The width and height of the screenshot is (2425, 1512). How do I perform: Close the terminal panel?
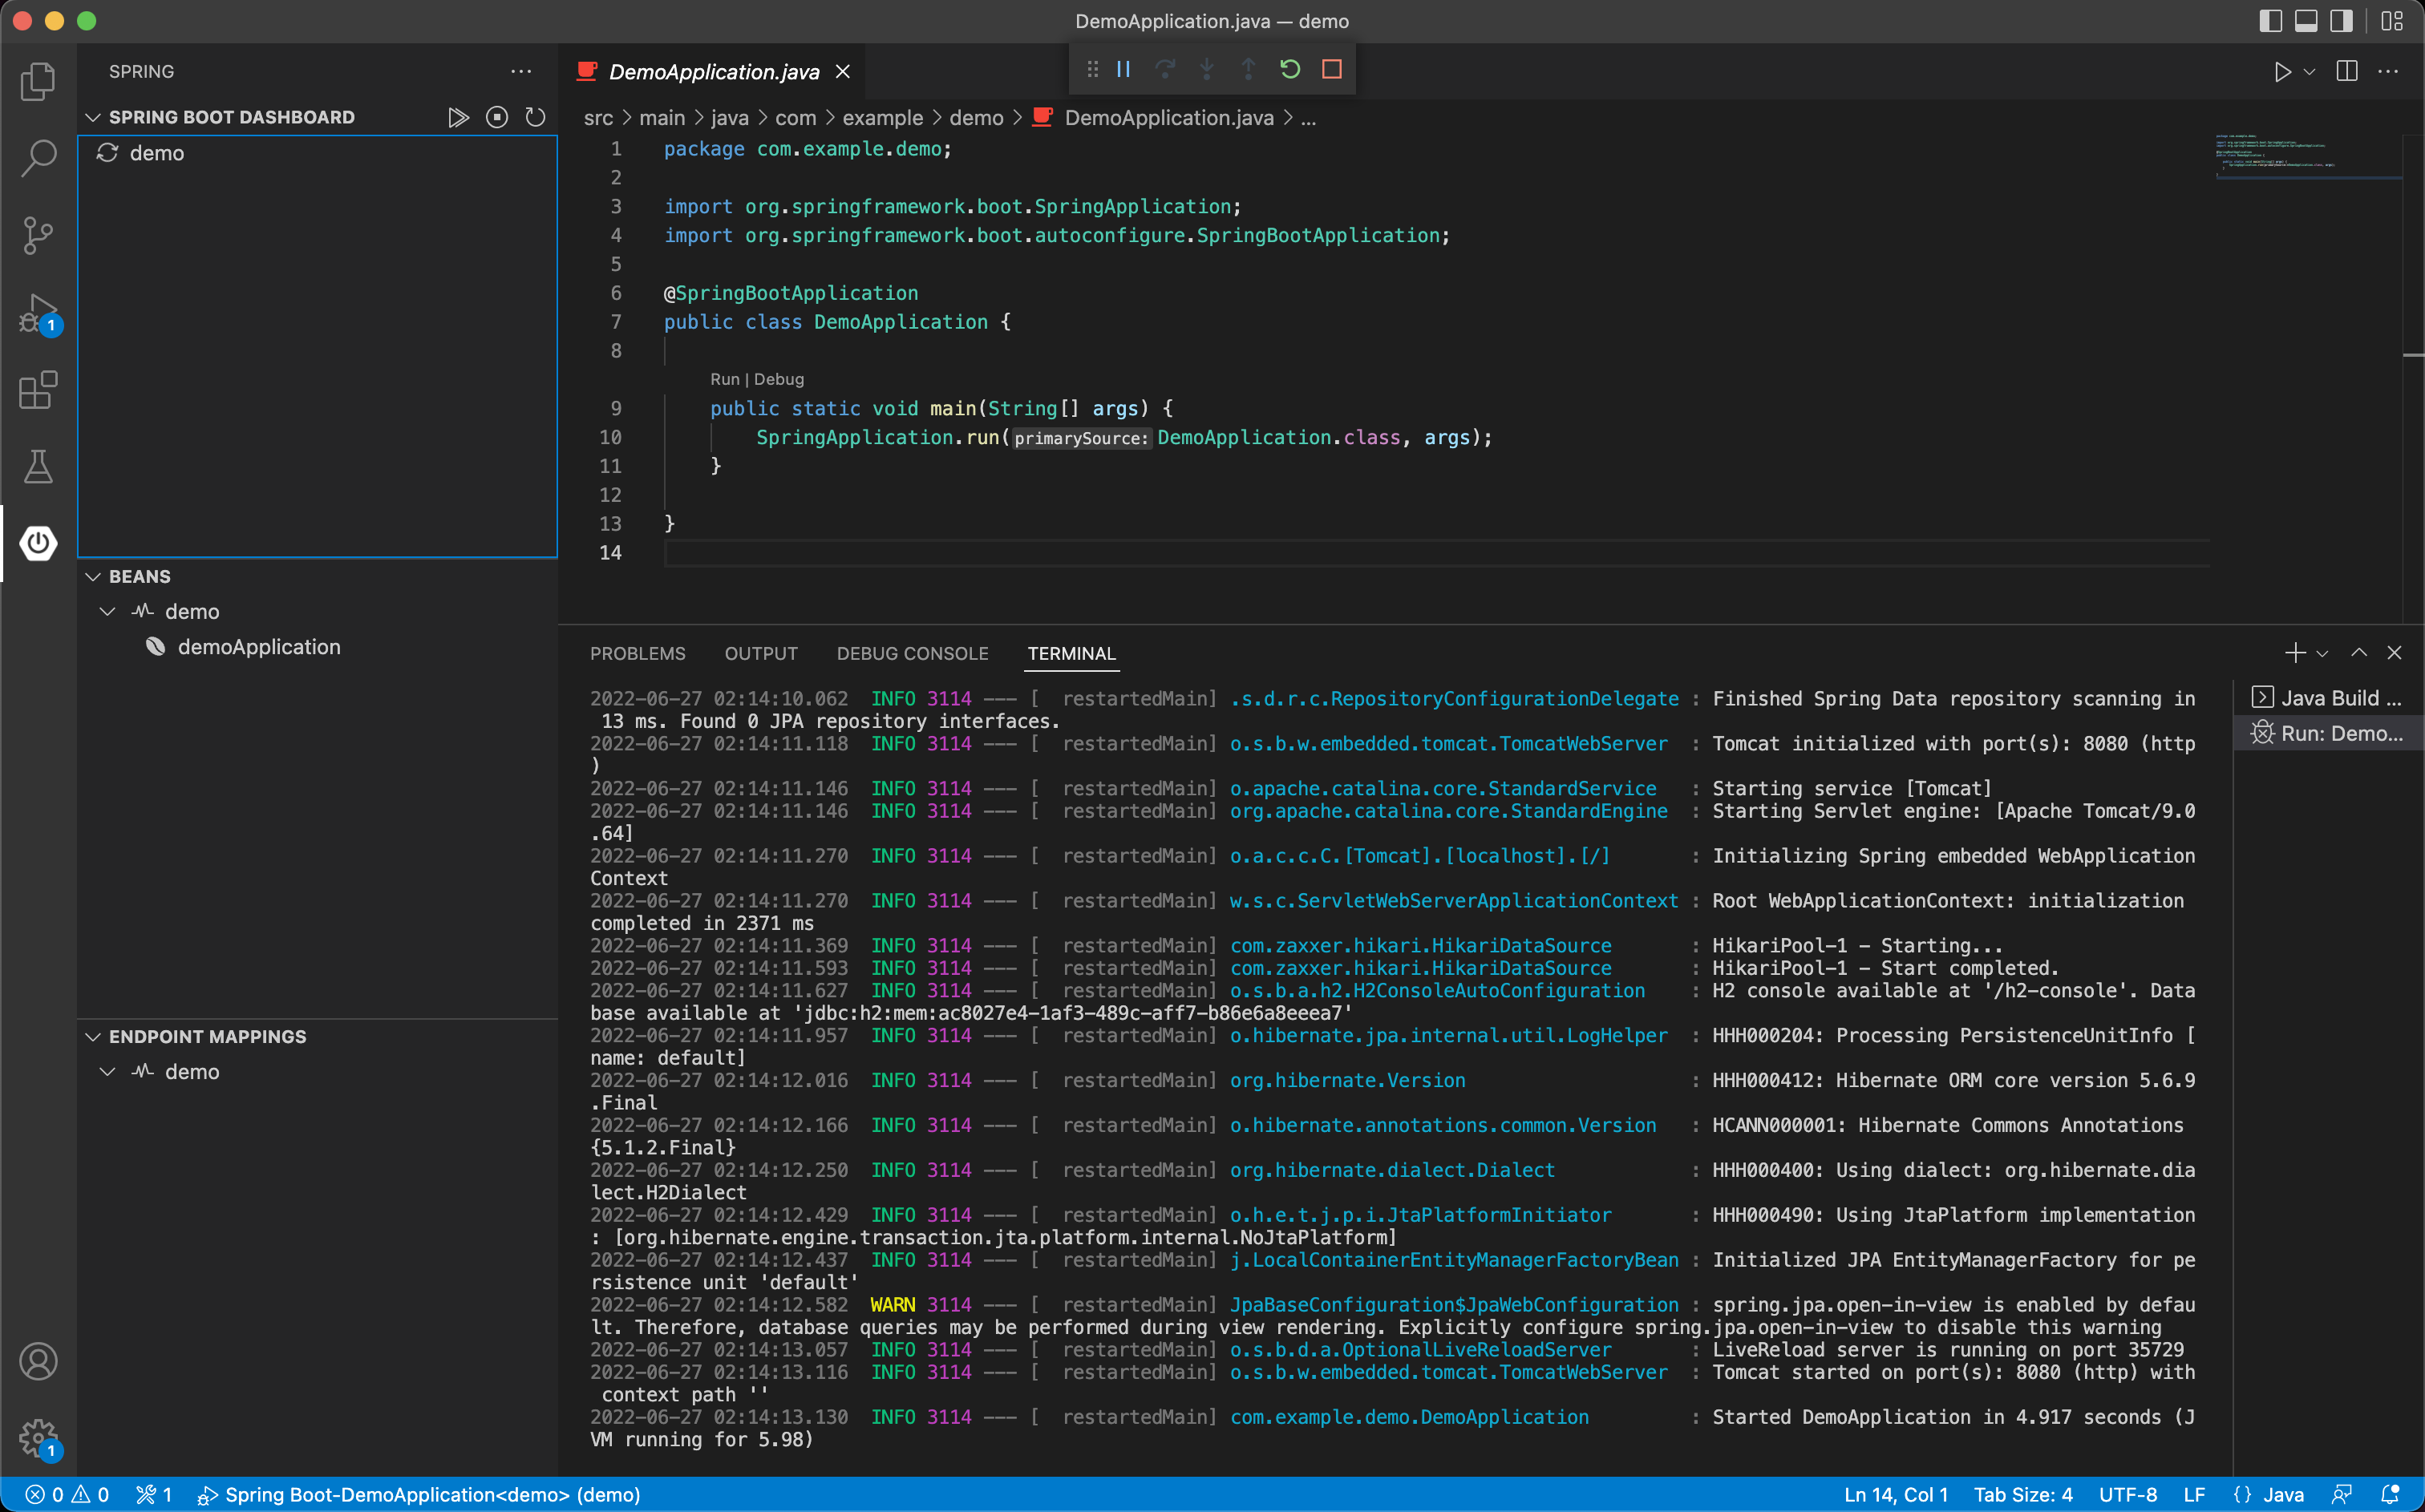tap(2394, 653)
